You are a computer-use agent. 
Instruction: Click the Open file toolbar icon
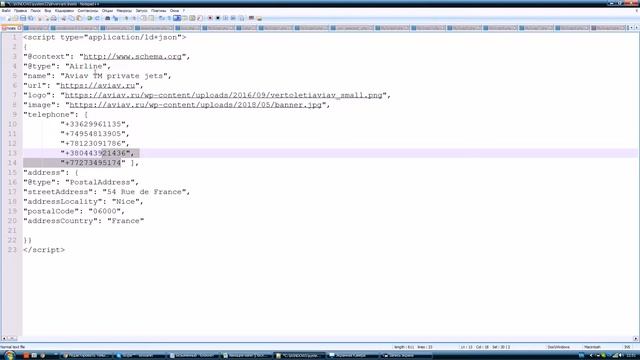[16, 18]
